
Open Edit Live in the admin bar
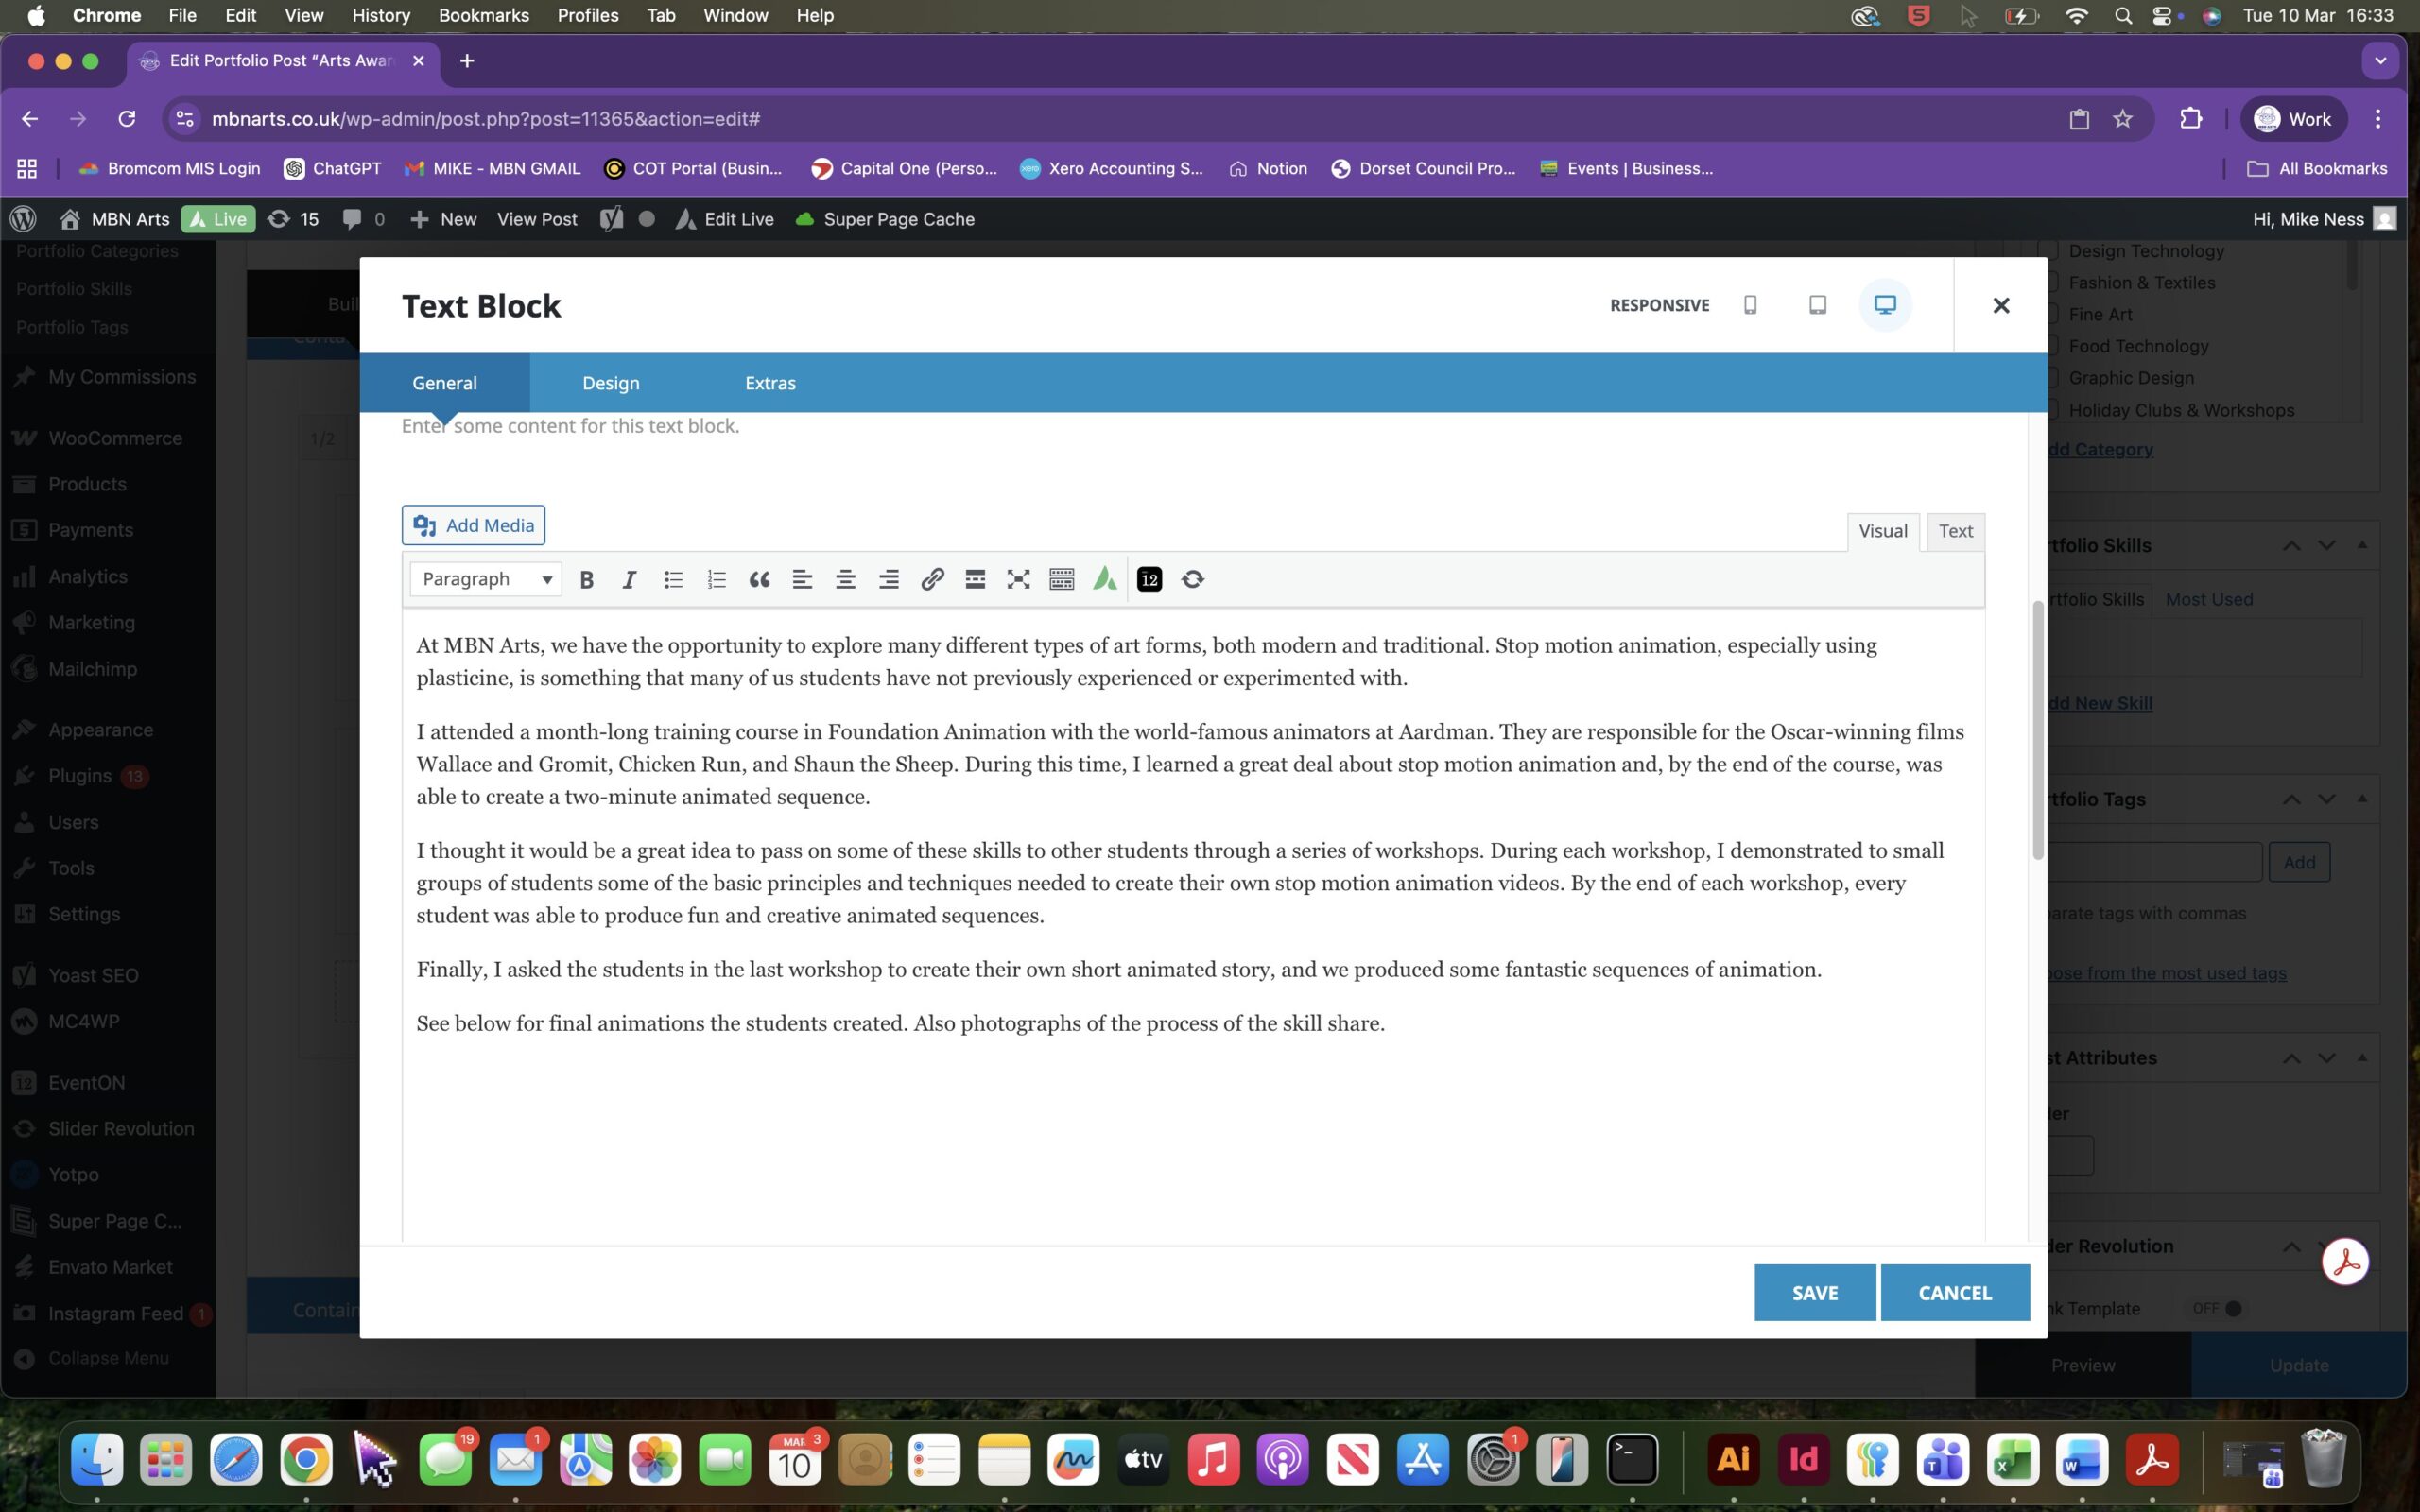click(x=725, y=219)
